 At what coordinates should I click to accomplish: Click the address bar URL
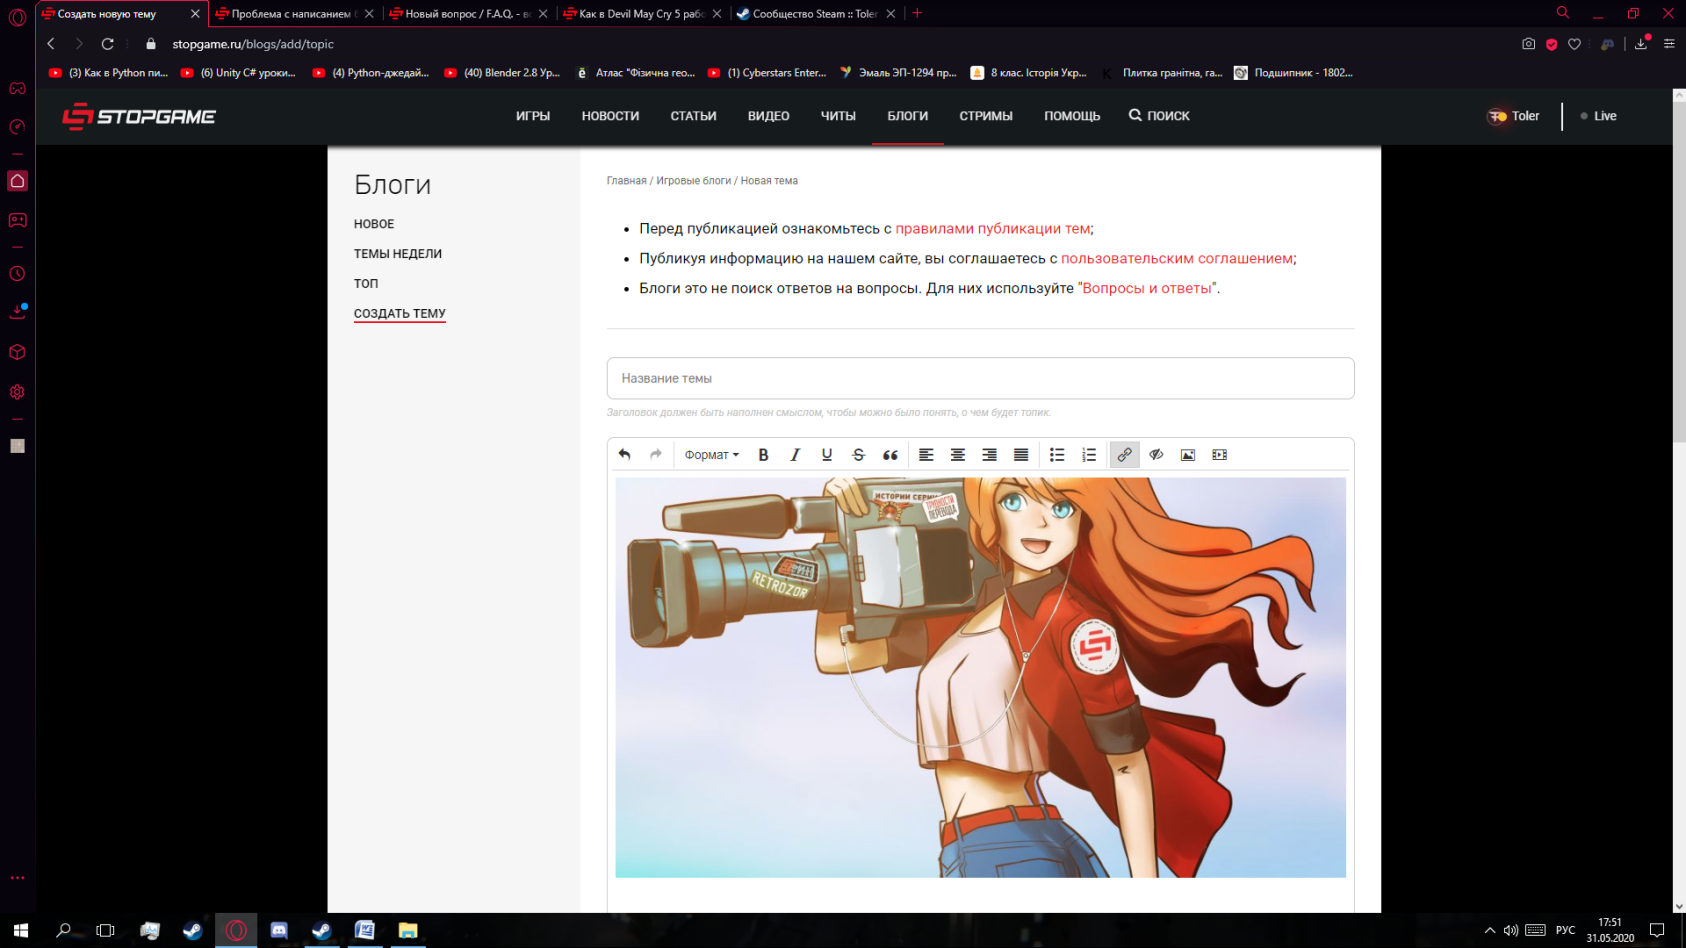coord(253,44)
